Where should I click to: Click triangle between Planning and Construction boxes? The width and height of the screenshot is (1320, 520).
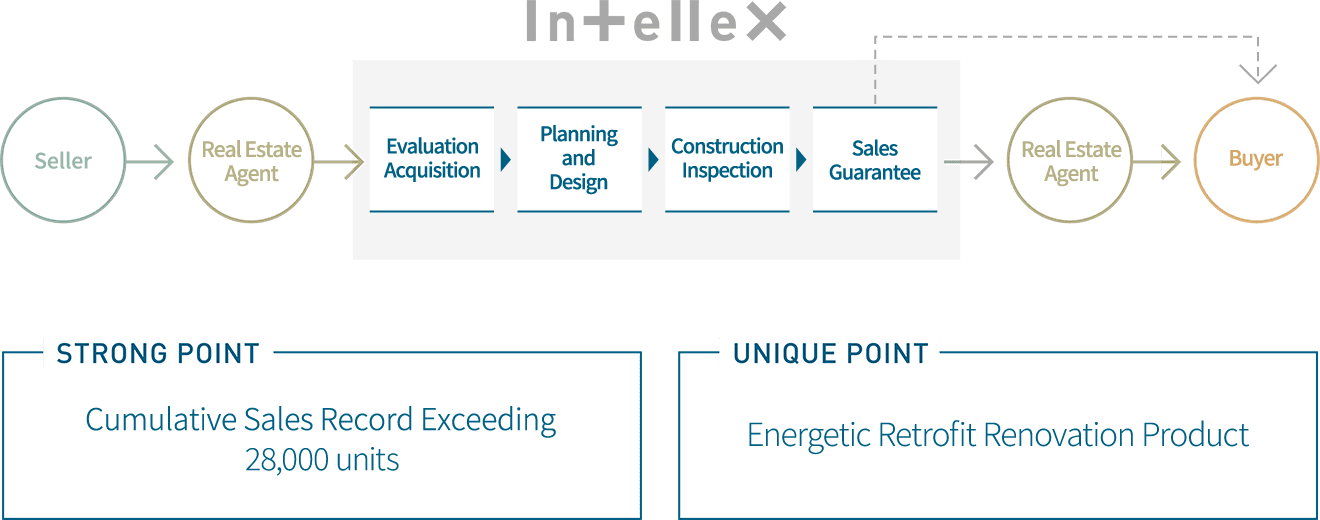click(x=653, y=159)
